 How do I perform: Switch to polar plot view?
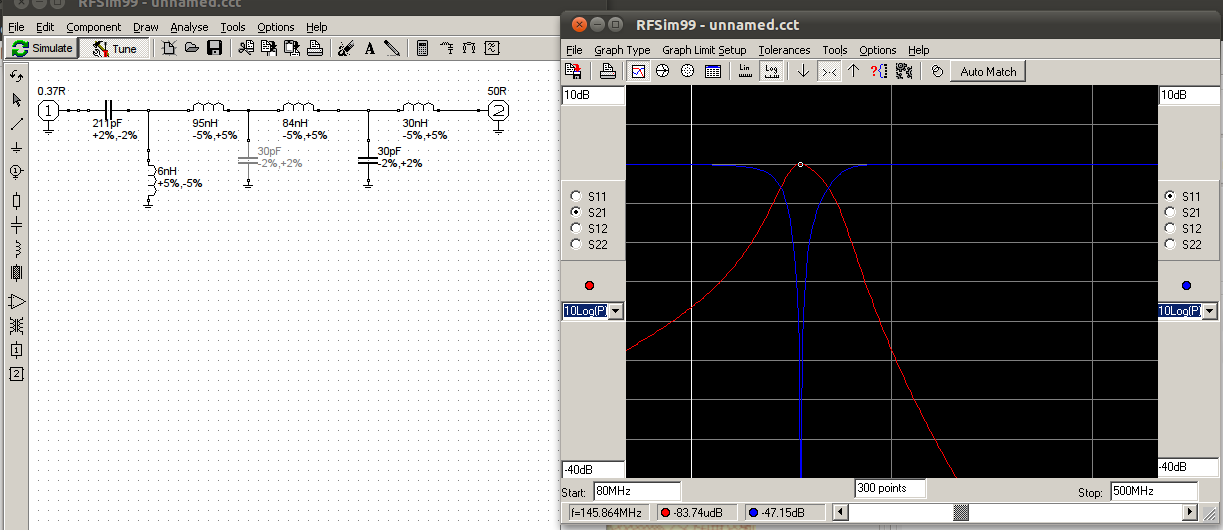pos(687,71)
